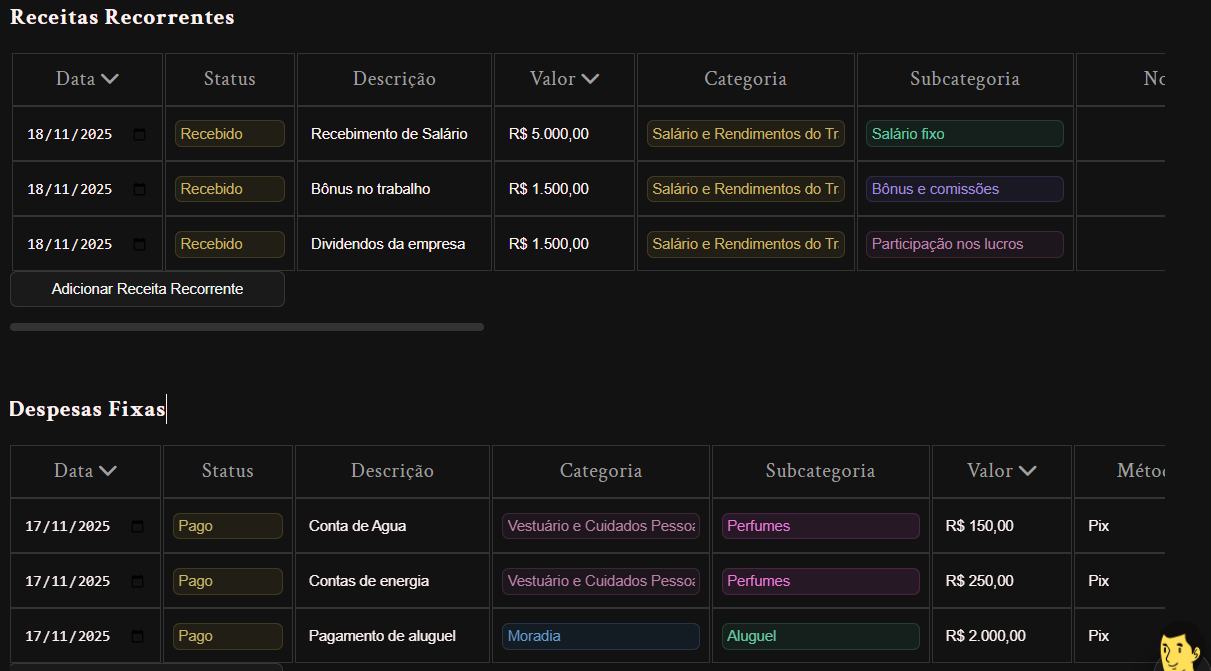Change Pago status of Conta de Agua

point(227,526)
